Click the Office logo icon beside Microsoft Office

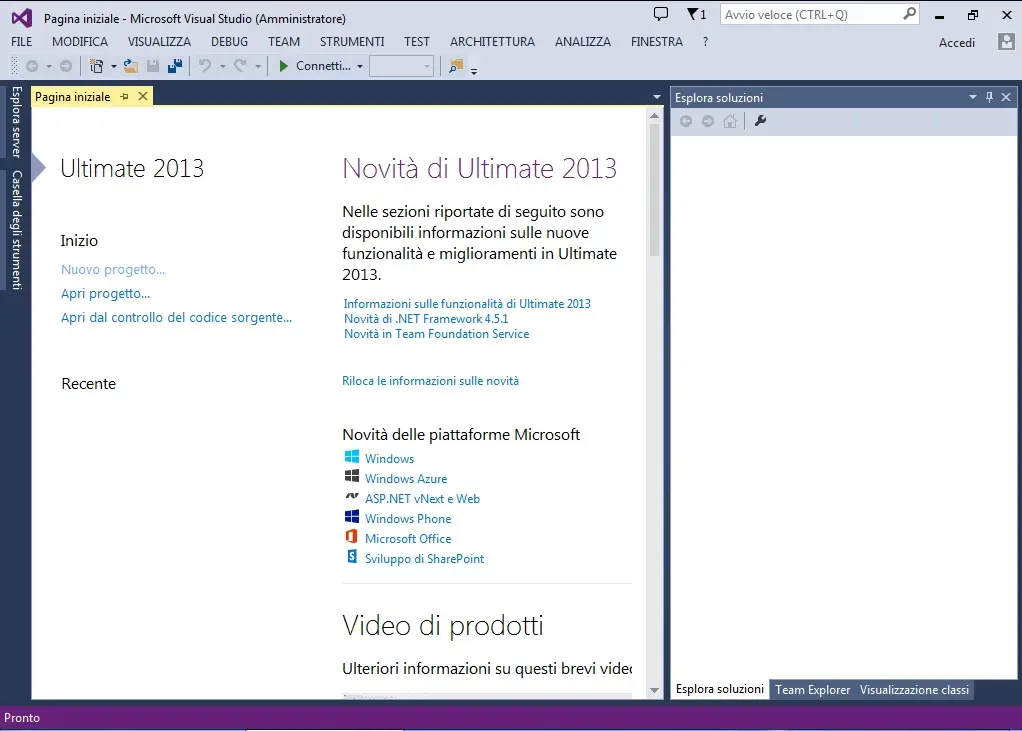pyautogui.click(x=352, y=537)
